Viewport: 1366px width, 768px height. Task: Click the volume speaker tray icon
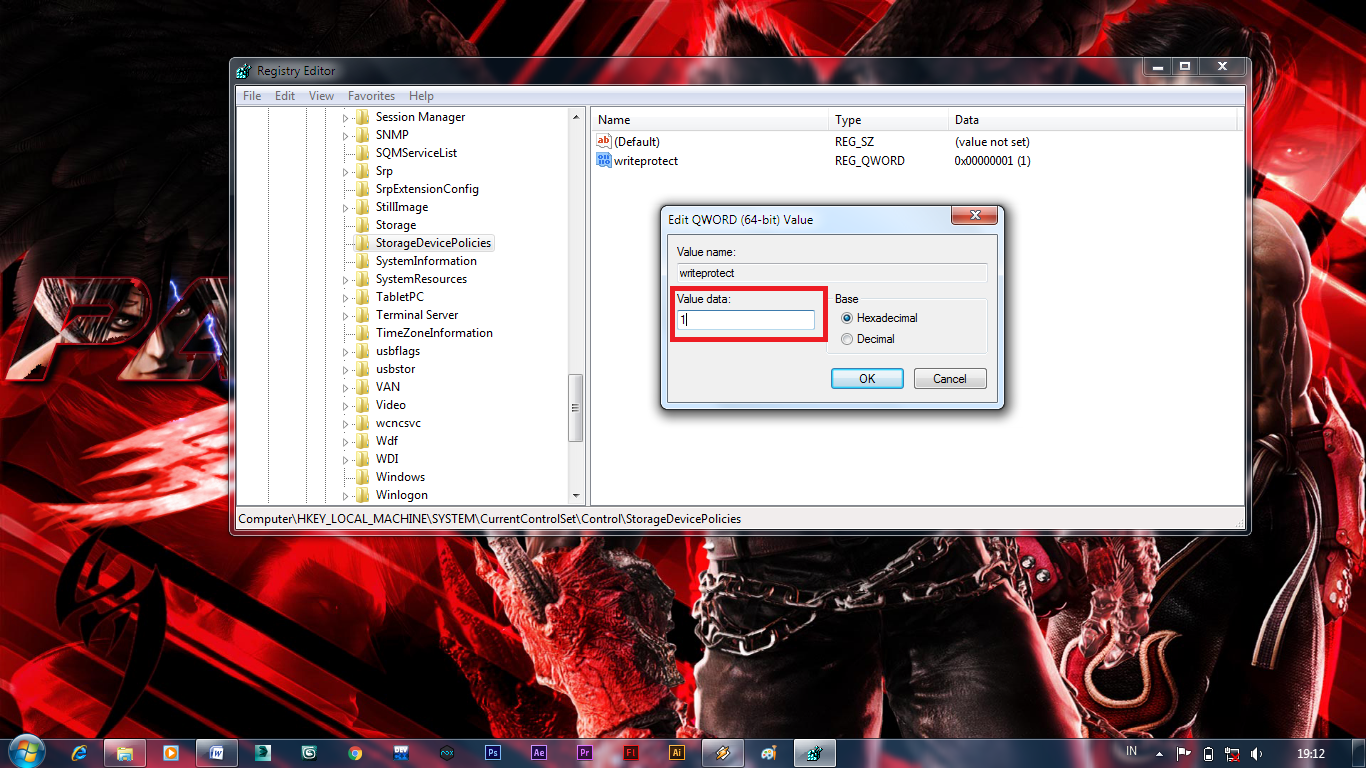(1257, 754)
